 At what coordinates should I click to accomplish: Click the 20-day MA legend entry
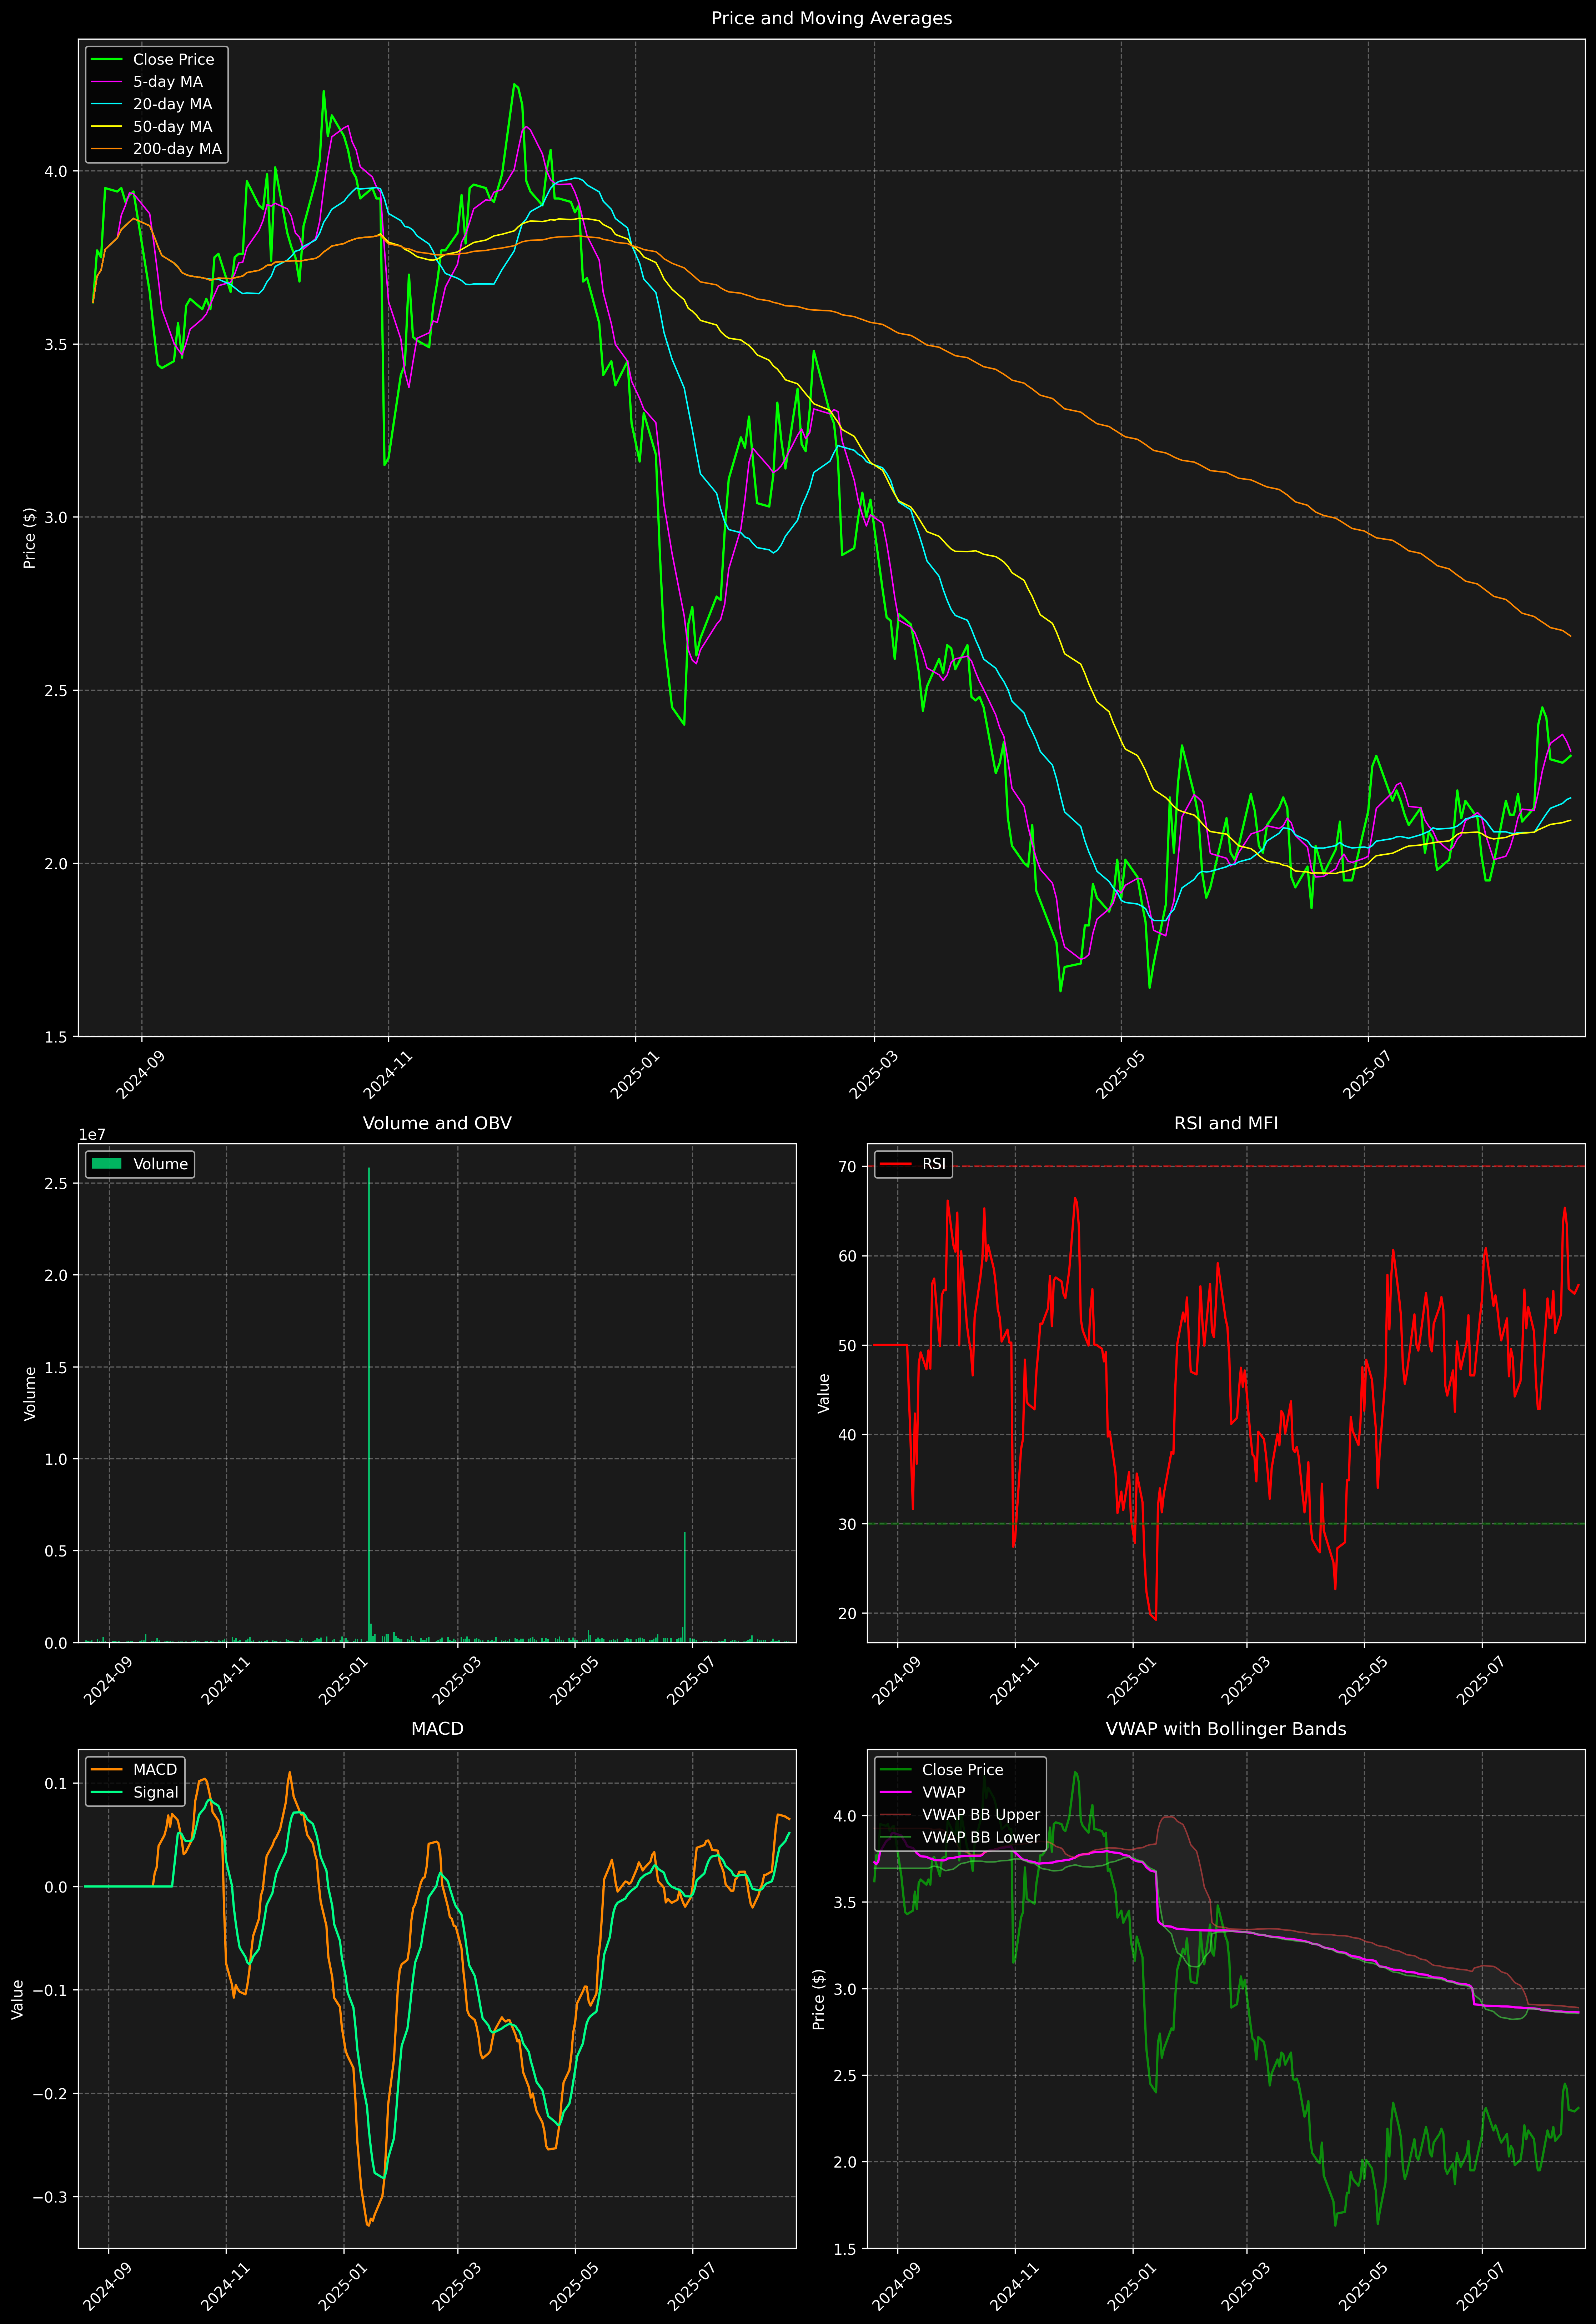coord(172,104)
